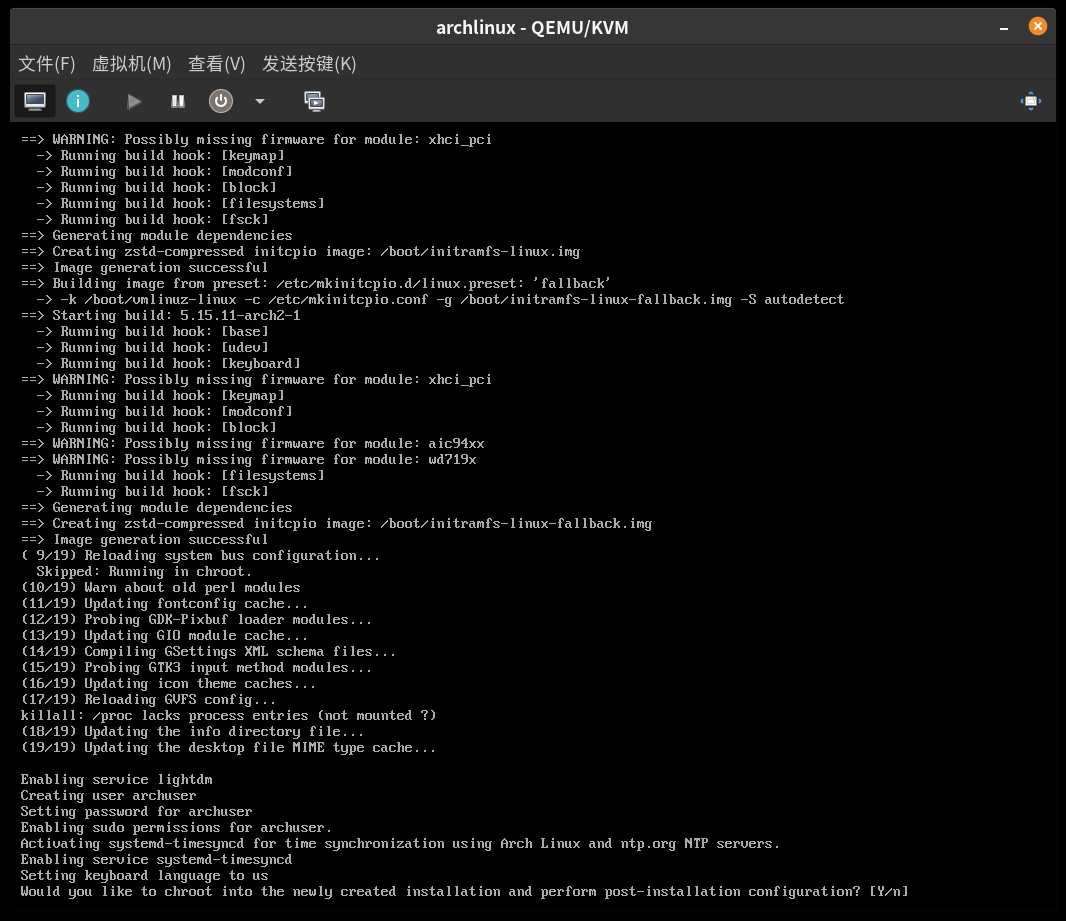This screenshot has width=1066, height=921.
Task: Show the graphical console view
Action: 35,101
